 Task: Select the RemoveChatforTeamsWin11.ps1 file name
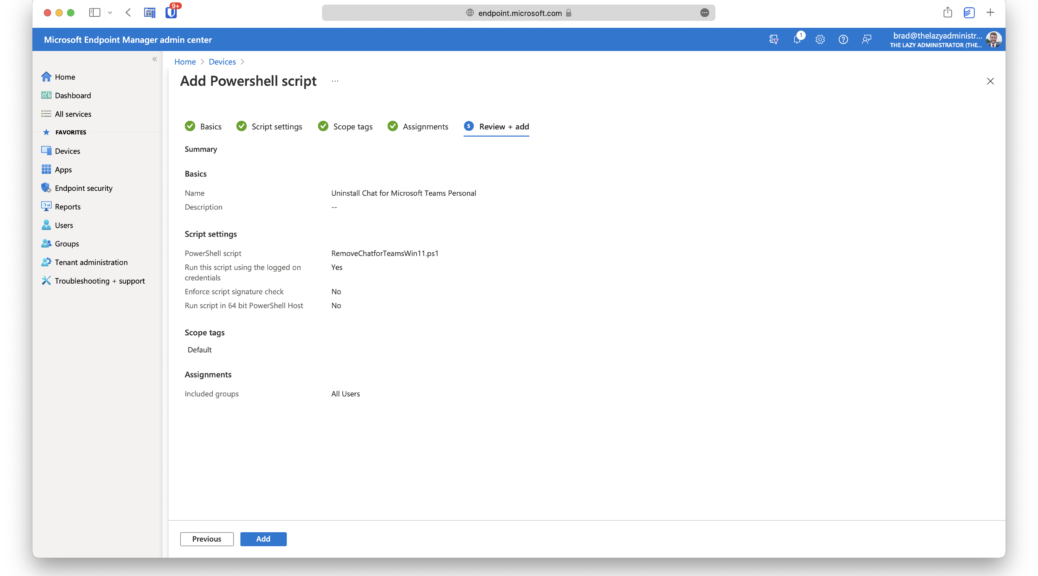pos(385,254)
